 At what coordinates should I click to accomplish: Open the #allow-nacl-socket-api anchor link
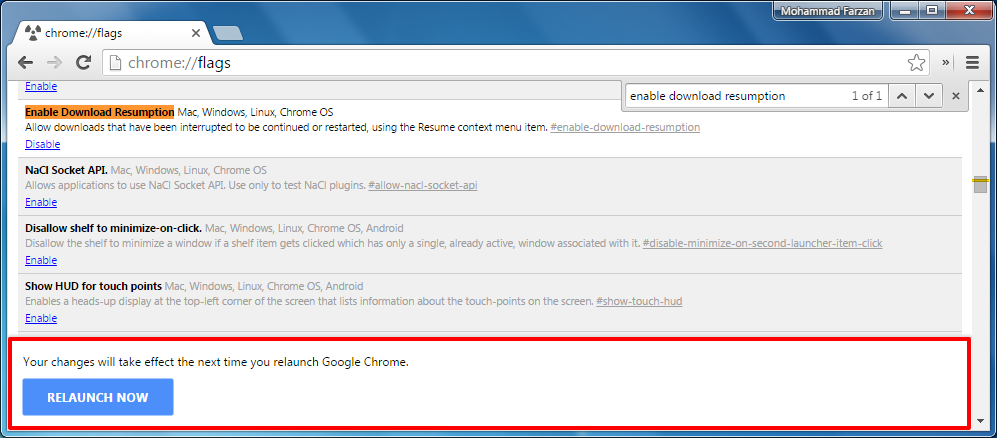coord(423,186)
